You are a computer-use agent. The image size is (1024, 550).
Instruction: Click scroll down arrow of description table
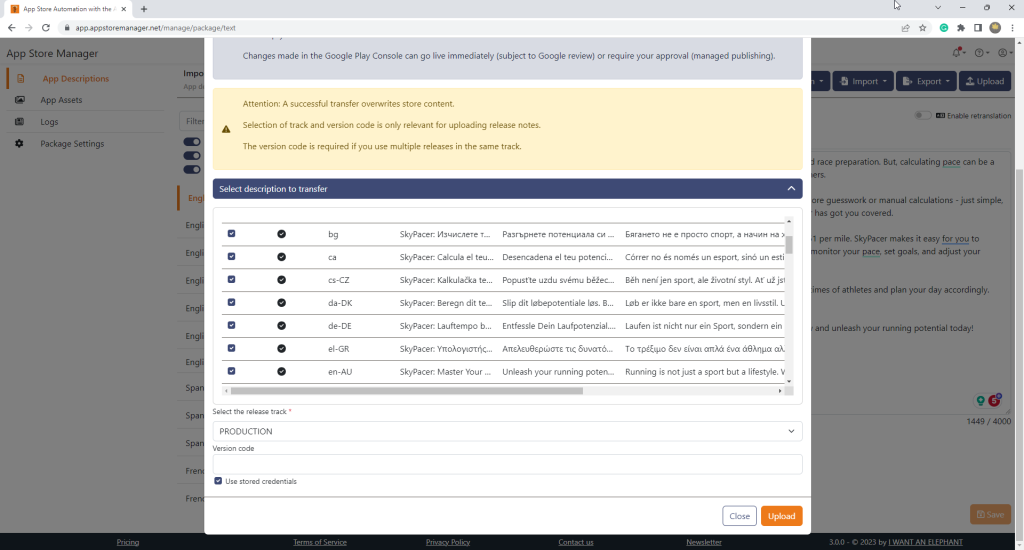pyautogui.click(x=789, y=381)
